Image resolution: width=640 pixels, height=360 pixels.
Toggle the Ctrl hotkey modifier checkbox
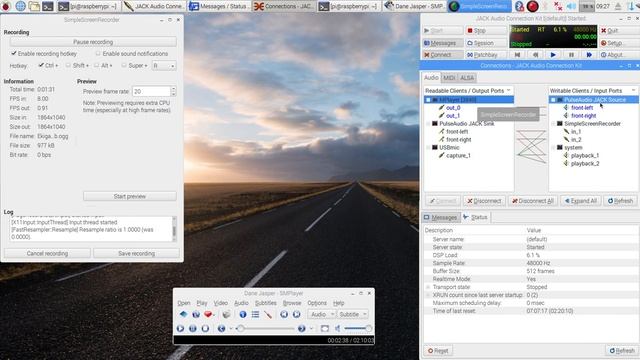click(41, 65)
